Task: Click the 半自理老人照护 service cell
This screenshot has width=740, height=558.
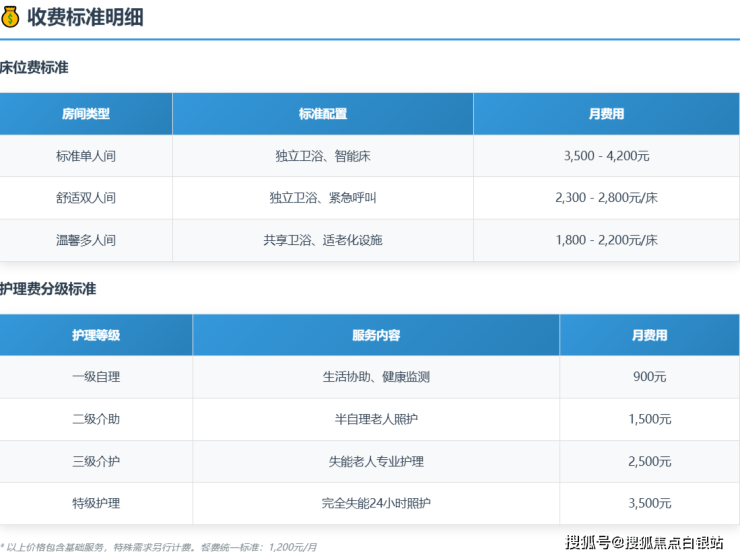Action: [376, 419]
